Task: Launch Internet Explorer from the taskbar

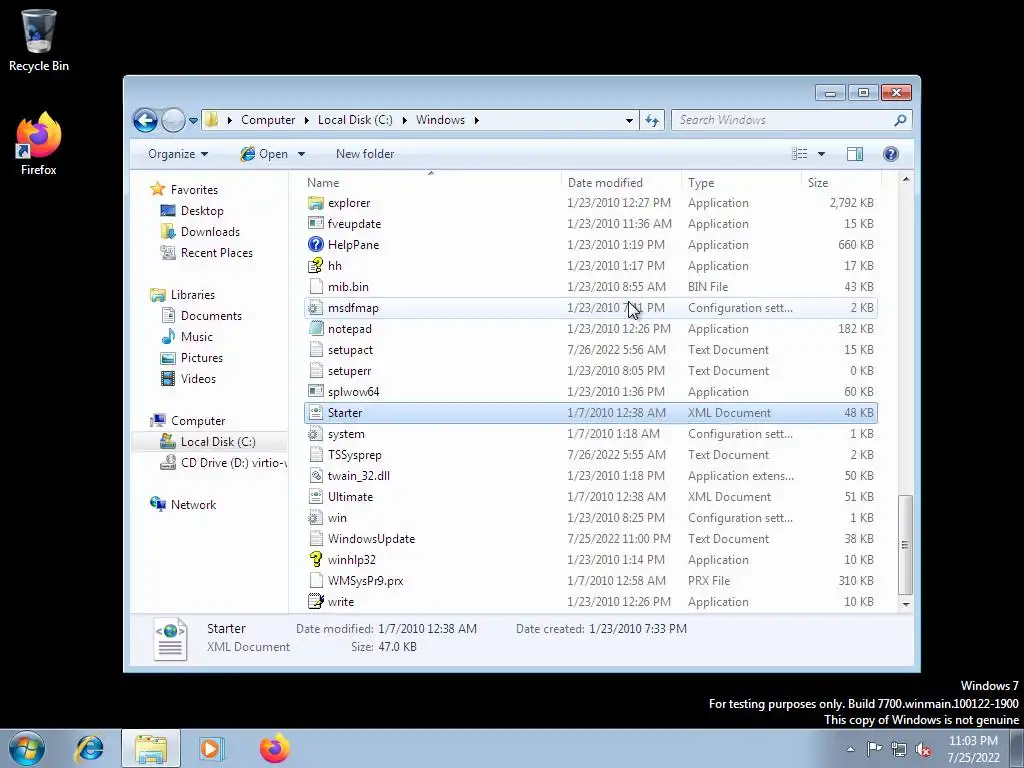Action: tap(89, 748)
